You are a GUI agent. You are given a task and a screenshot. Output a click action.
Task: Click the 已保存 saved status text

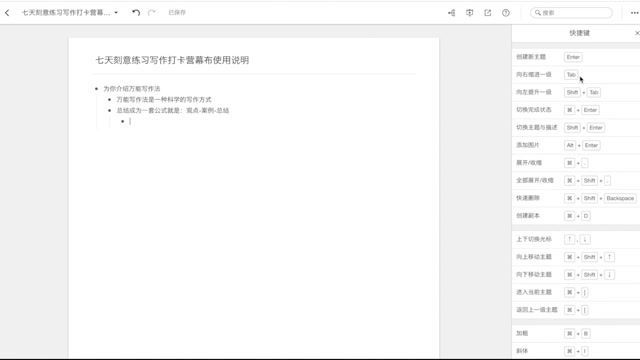click(x=177, y=13)
